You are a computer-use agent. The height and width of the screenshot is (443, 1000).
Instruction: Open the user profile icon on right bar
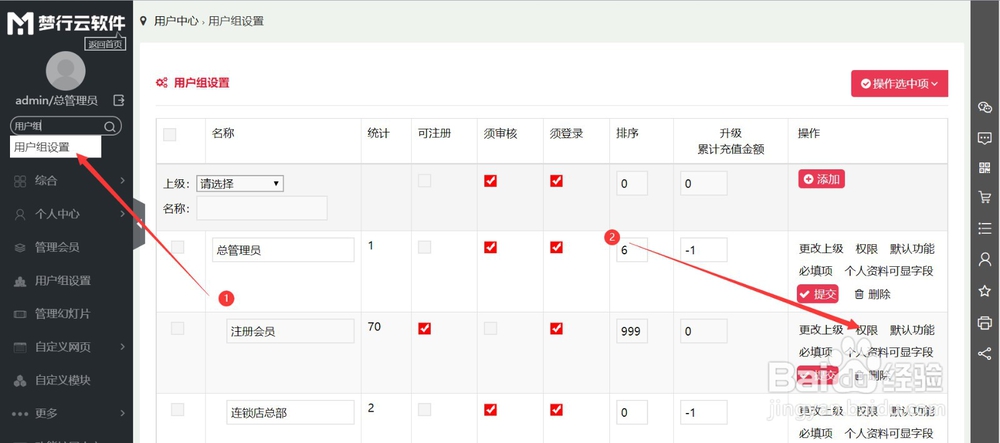coord(985,259)
